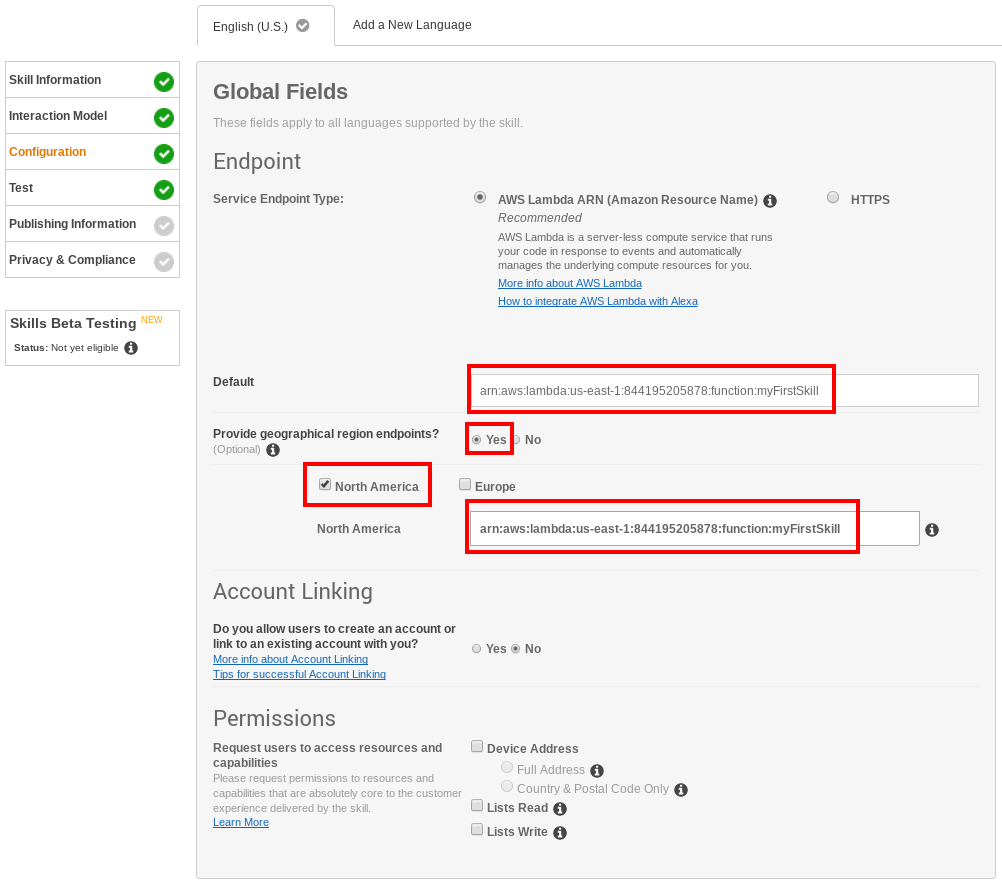1002x887 pixels.
Task: Open the Configuration section
Action: pyautogui.click(x=92, y=151)
